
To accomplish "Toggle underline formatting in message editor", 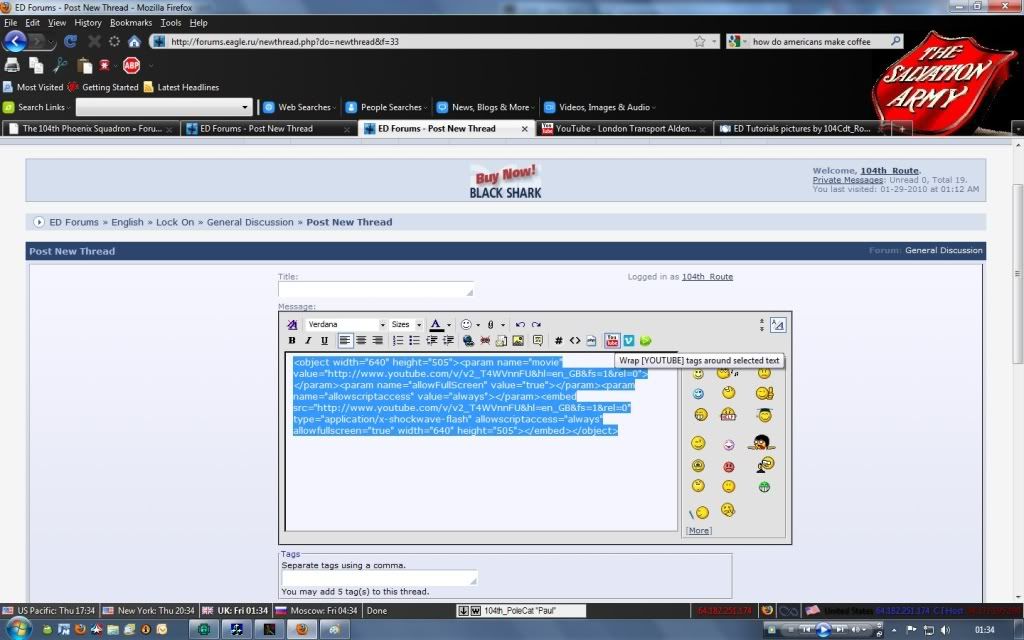I will click(324, 341).
